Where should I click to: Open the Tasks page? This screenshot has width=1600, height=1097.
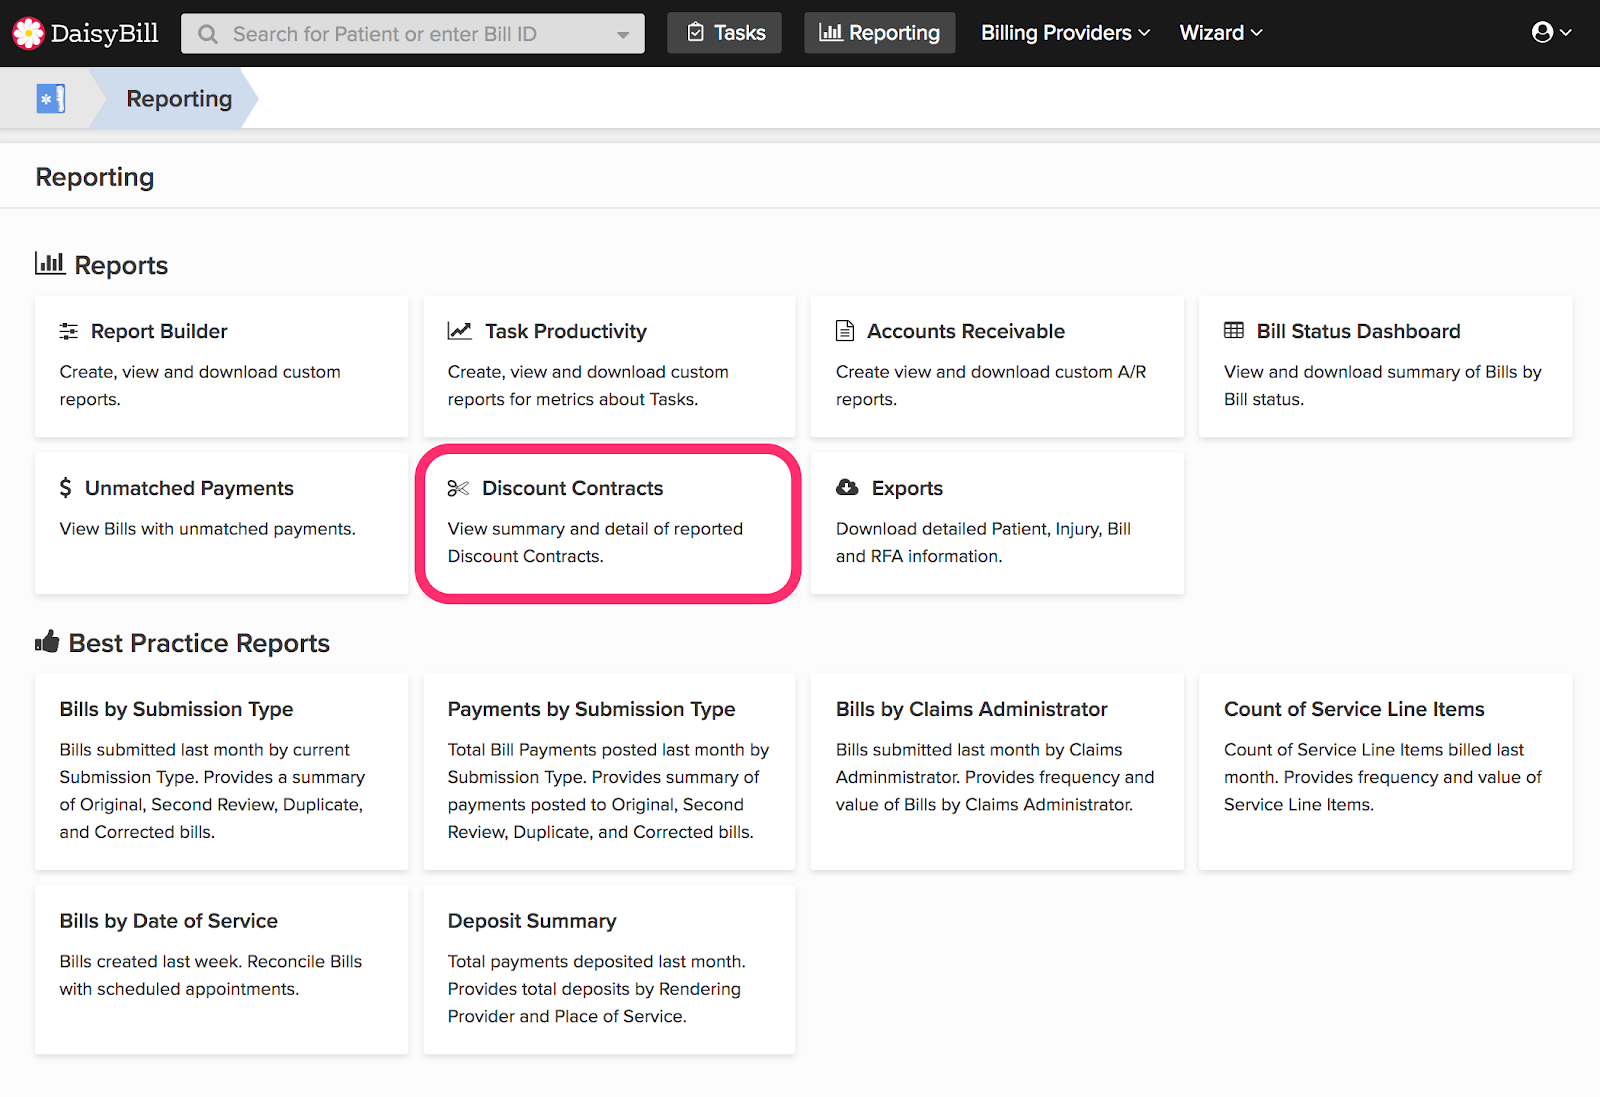point(725,33)
